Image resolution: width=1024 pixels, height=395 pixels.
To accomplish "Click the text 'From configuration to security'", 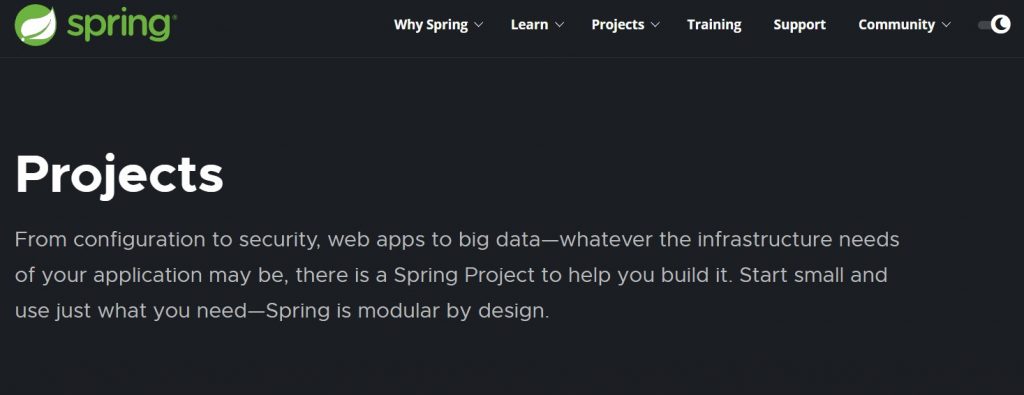I will 167,240.
